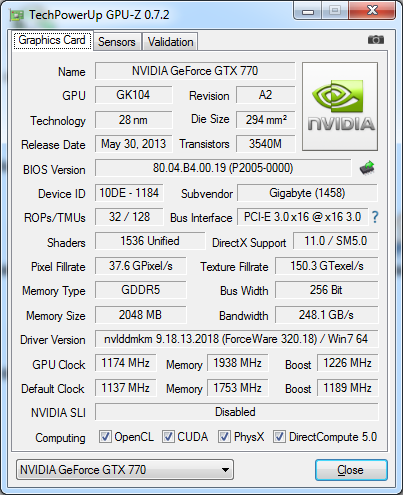Click the GPU Clock 1174 MHz field
Screen dimensions: 403x495
(x=125, y=363)
